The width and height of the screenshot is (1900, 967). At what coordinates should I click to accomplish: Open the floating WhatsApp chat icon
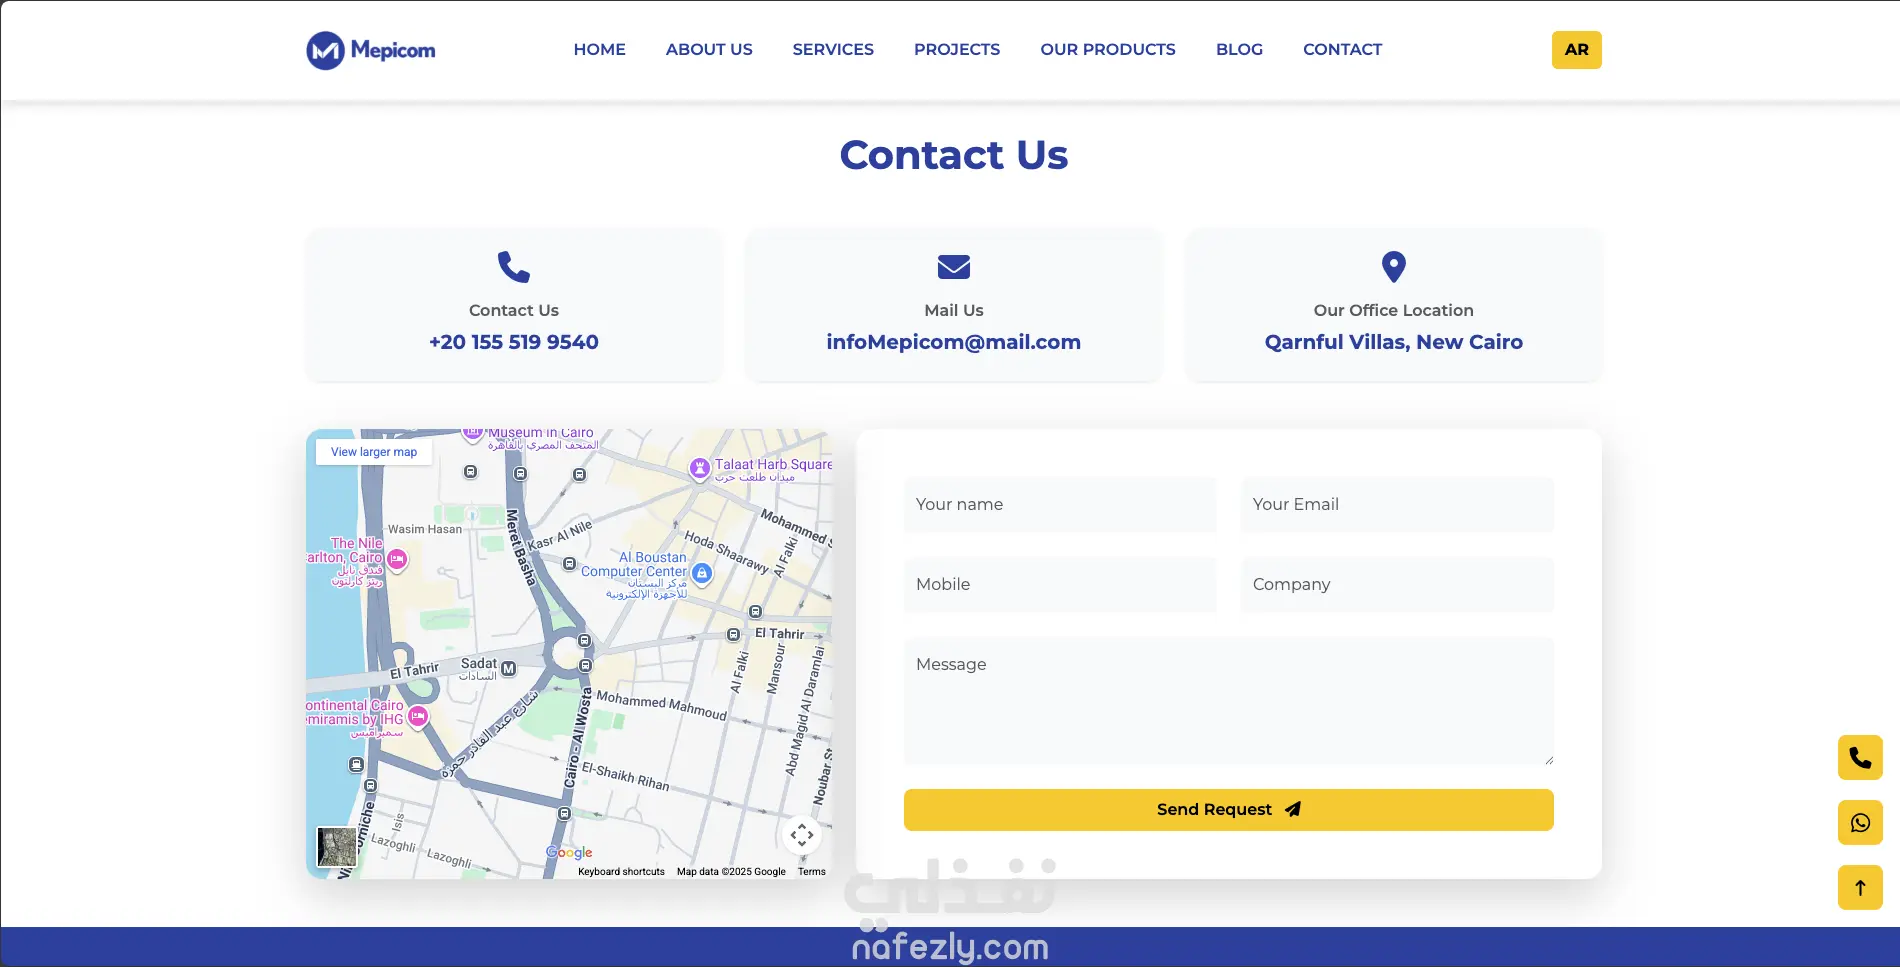pos(1860,823)
